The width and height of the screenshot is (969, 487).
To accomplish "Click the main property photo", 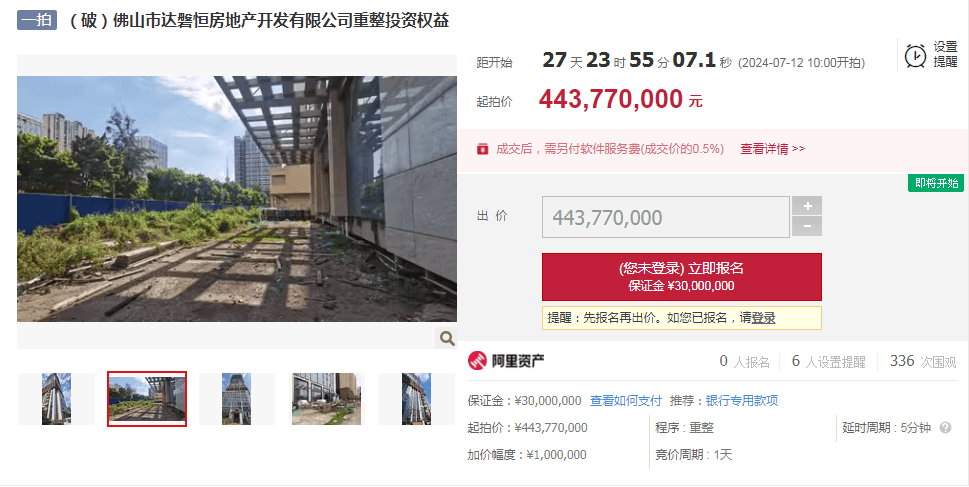I will click(x=237, y=199).
